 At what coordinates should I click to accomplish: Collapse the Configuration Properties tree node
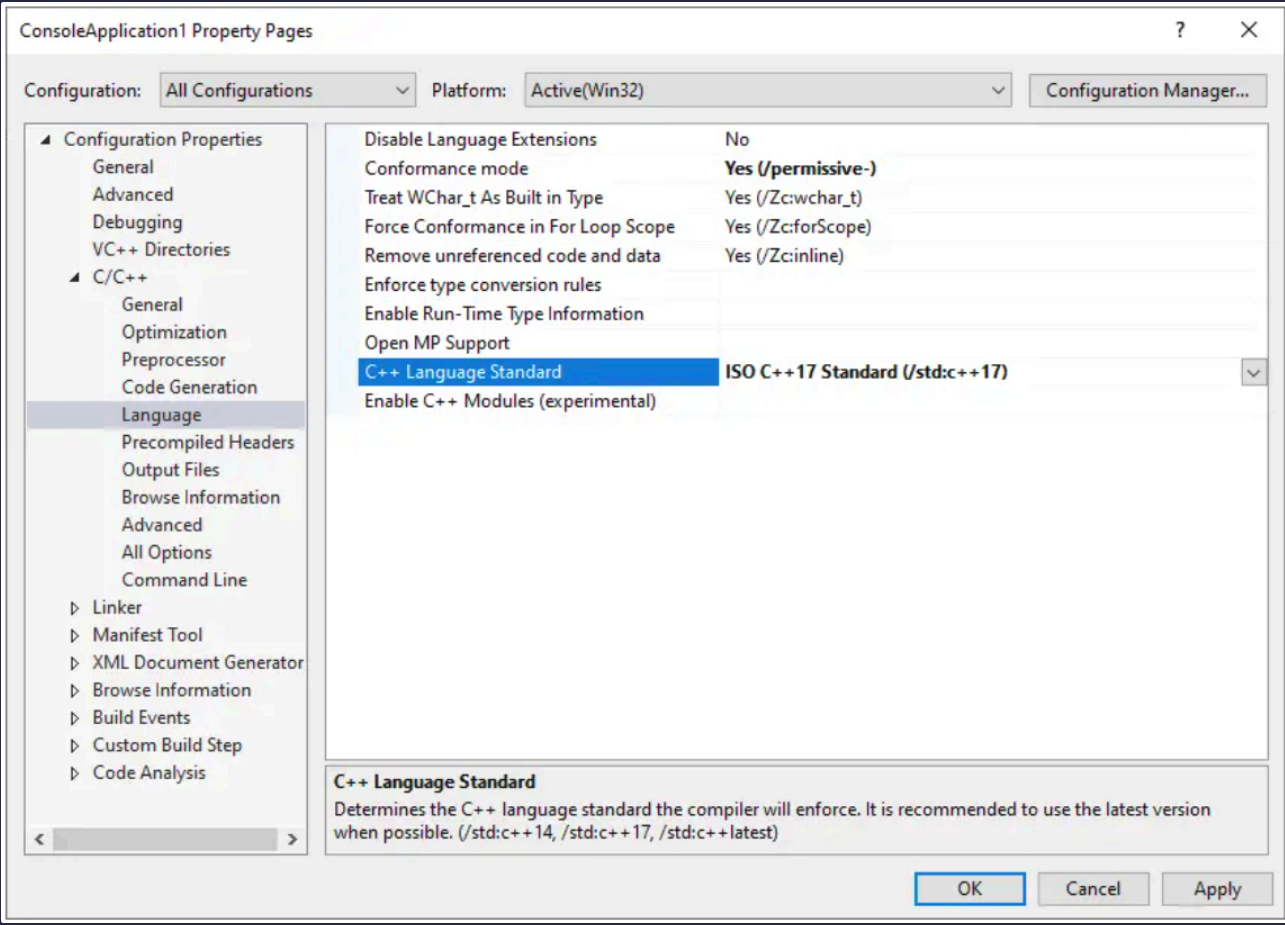(x=44, y=140)
